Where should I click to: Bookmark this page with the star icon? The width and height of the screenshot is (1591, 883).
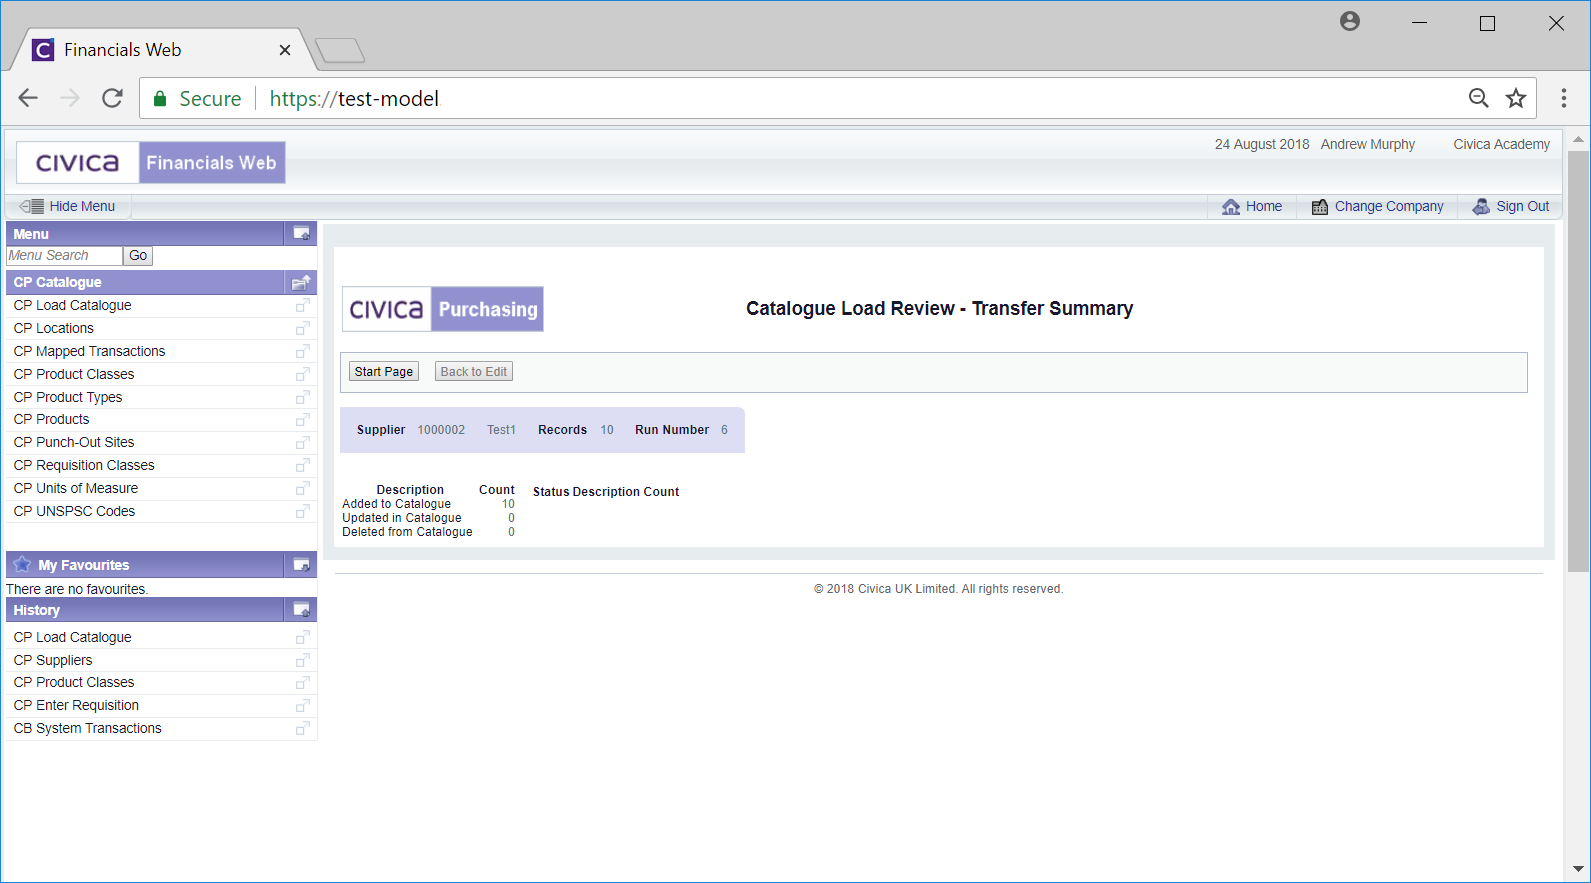(x=1516, y=98)
